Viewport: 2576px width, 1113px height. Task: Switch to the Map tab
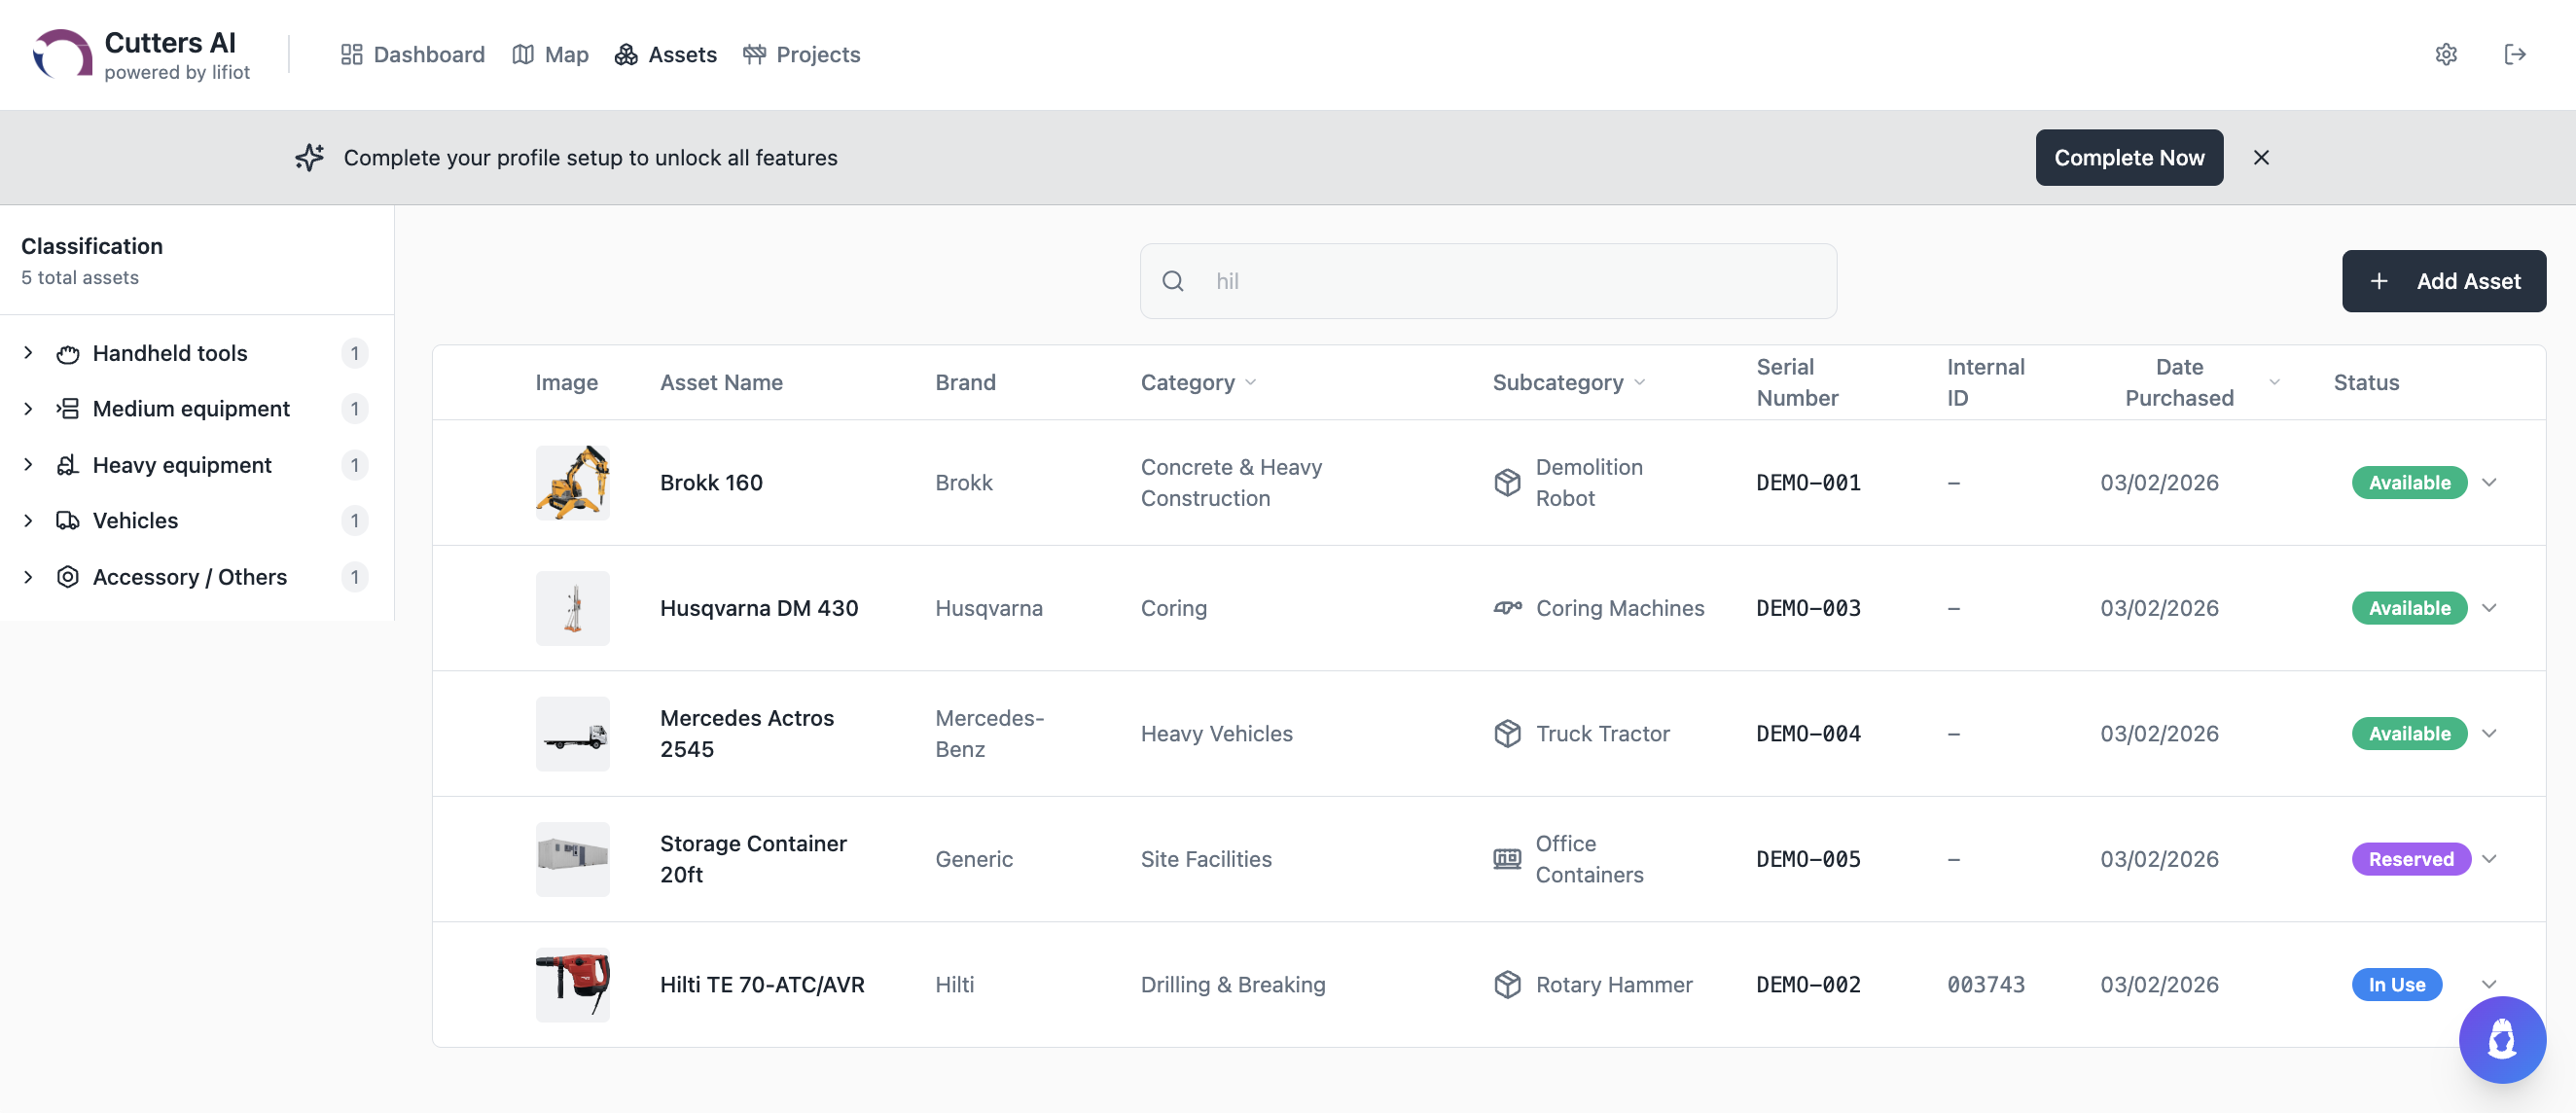(x=550, y=54)
